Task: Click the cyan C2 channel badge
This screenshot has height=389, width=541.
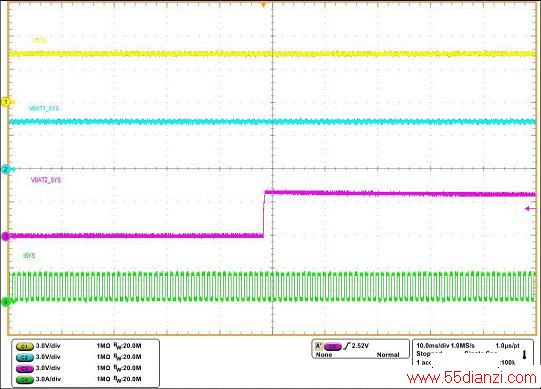Action: (25, 357)
